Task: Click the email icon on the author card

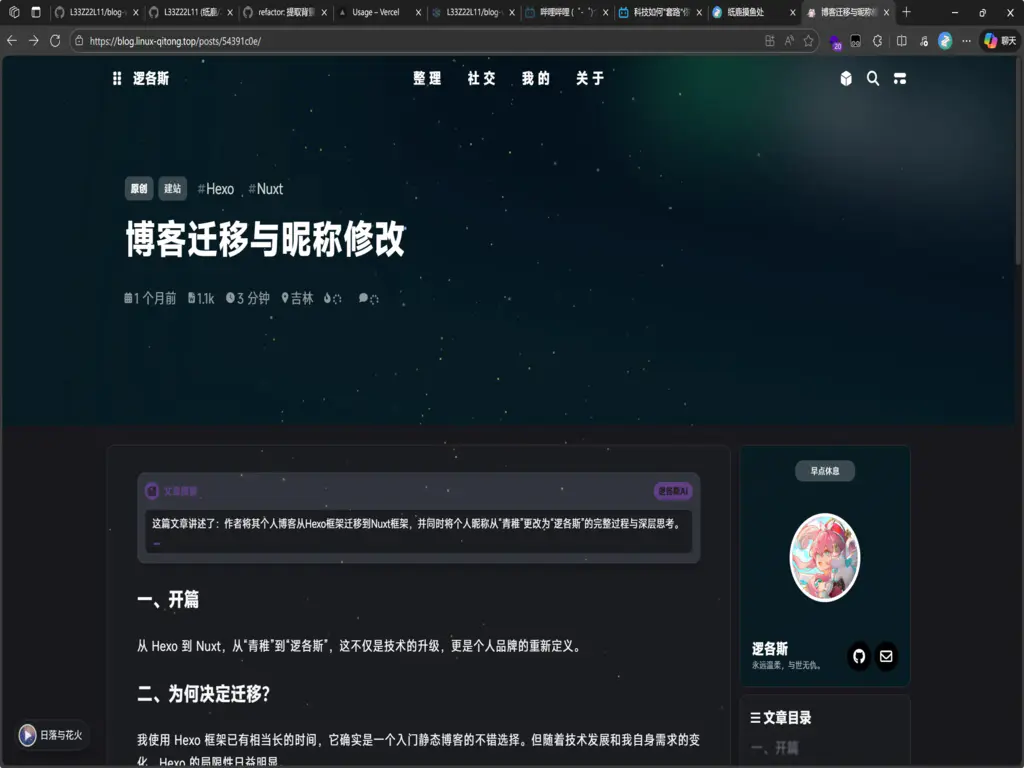Action: [886, 657]
